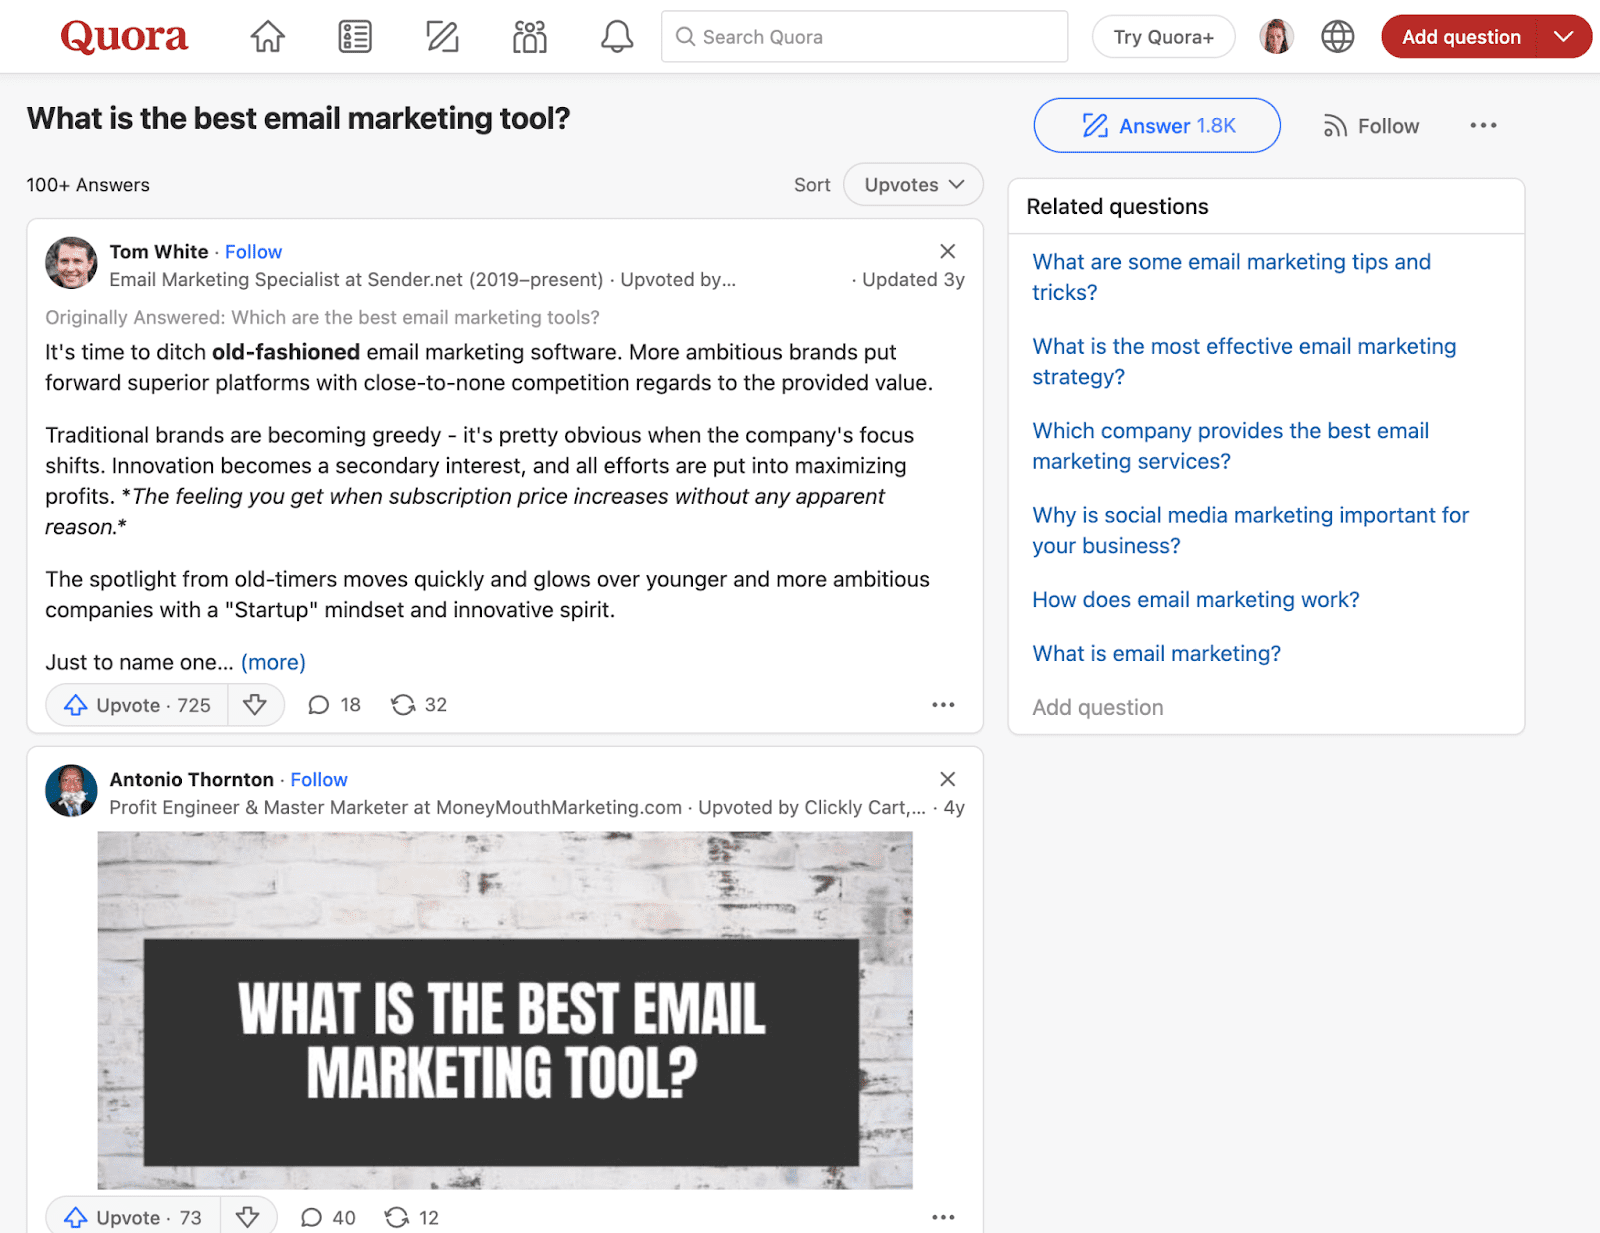This screenshot has width=1600, height=1233.
Task: Open comments on Antonio Thornton's answer
Action: (x=328, y=1217)
